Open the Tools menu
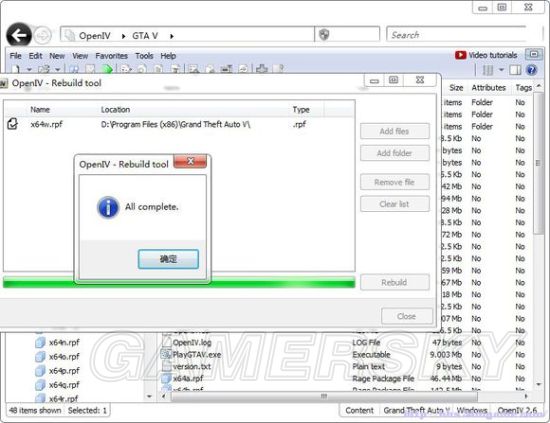Image resolution: width=550 pixels, height=423 pixels. (144, 56)
